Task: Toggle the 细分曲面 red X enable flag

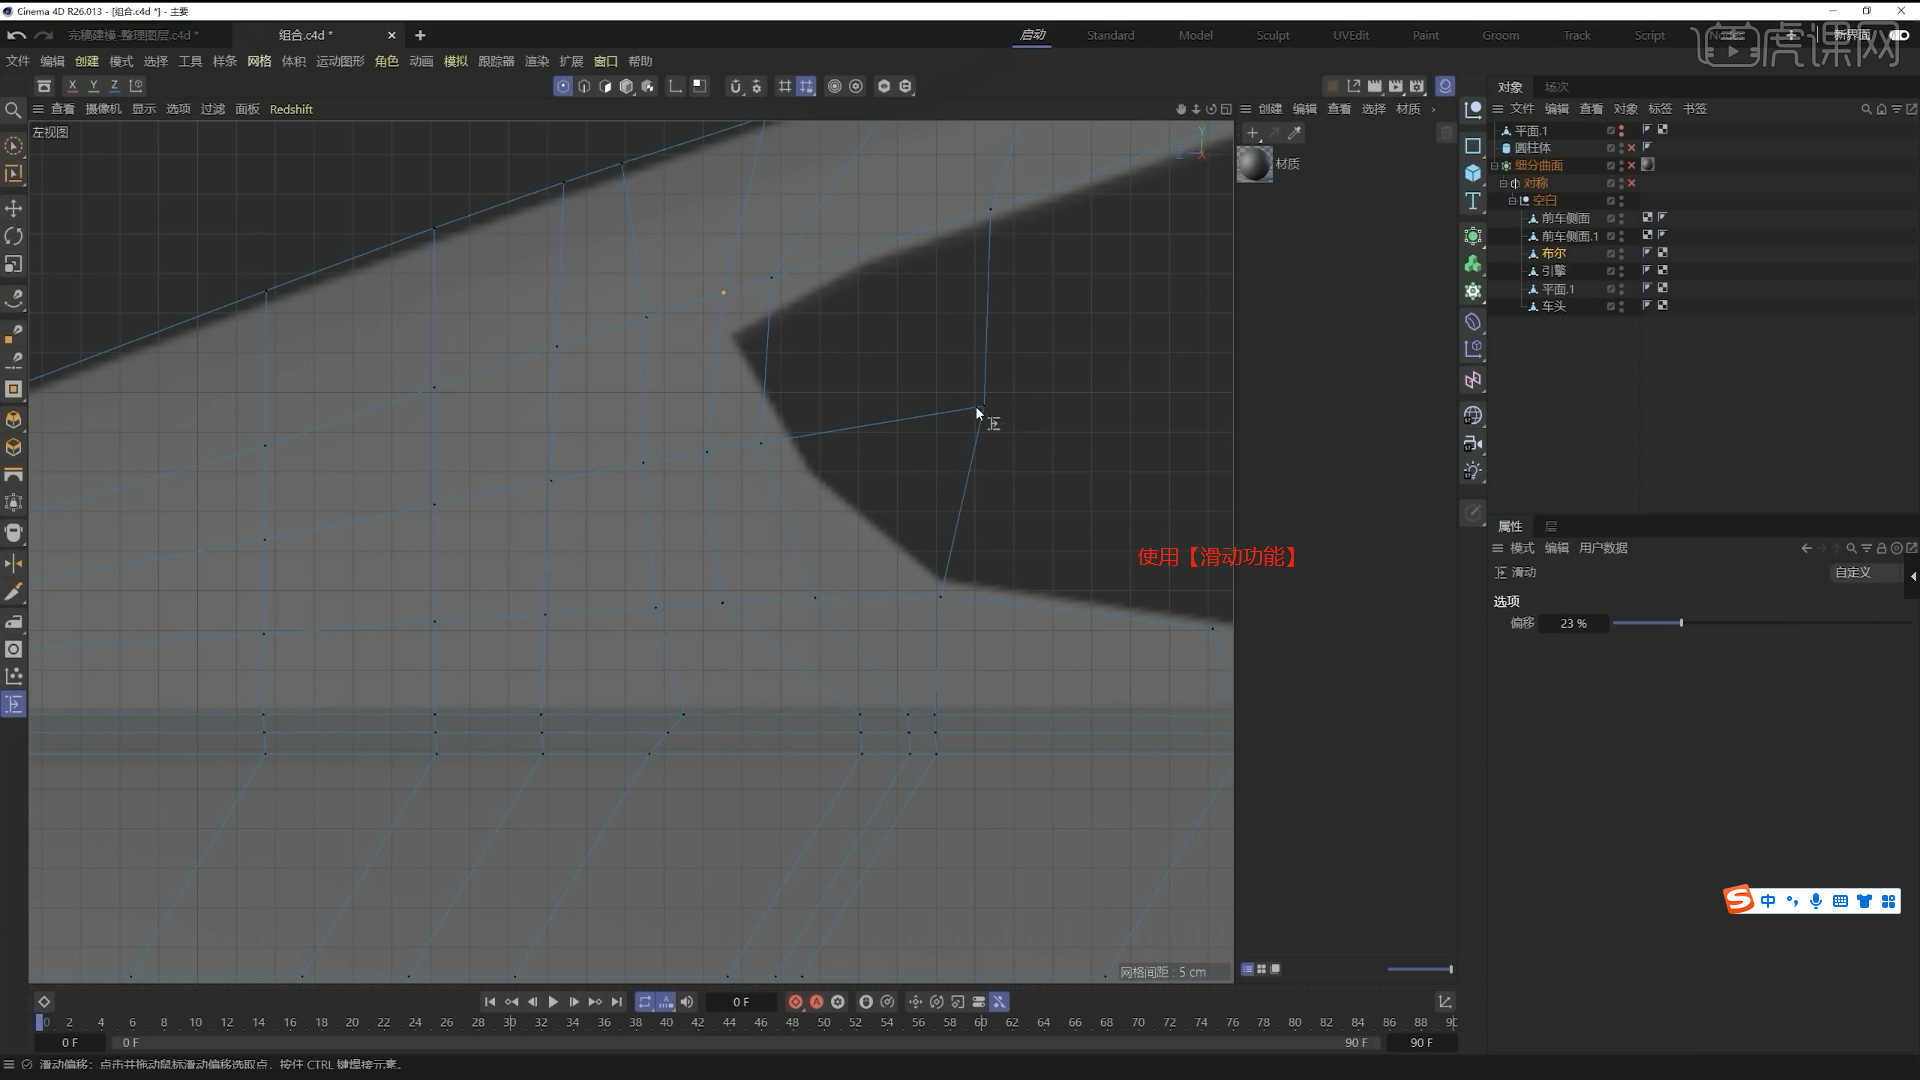Action: (x=1632, y=166)
